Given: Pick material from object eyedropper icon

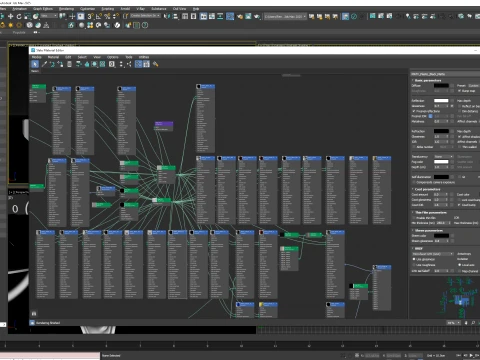Looking at the screenshot, I should tap(44, 64).
